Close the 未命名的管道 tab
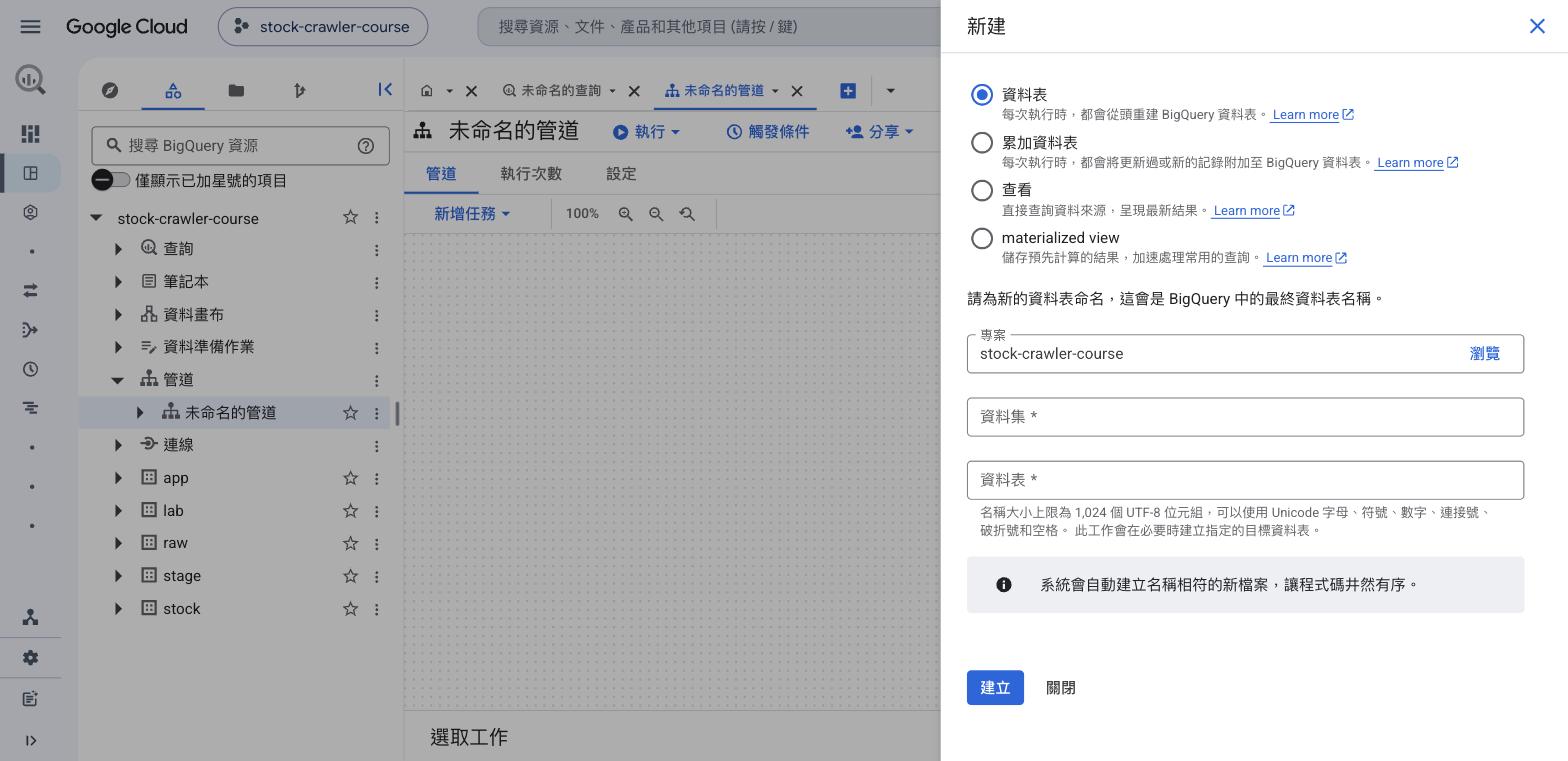Image resolution: width=1568 pixels, height=761 pixels. tap(797, 91)
